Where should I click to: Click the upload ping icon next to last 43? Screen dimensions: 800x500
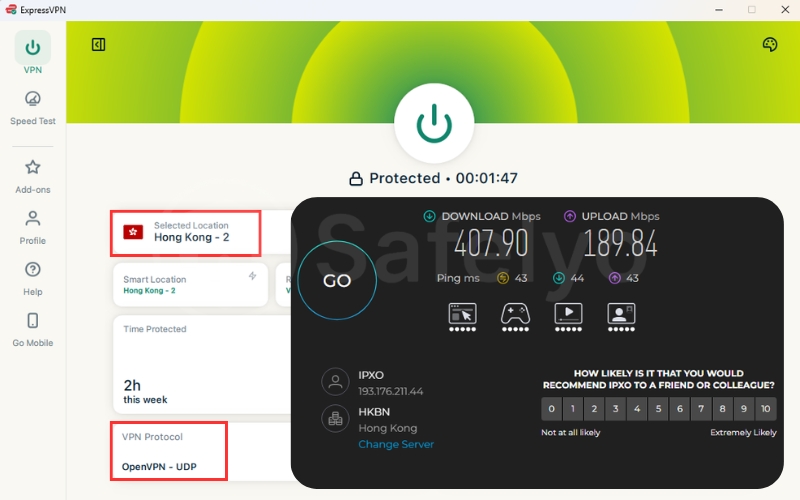615,278
